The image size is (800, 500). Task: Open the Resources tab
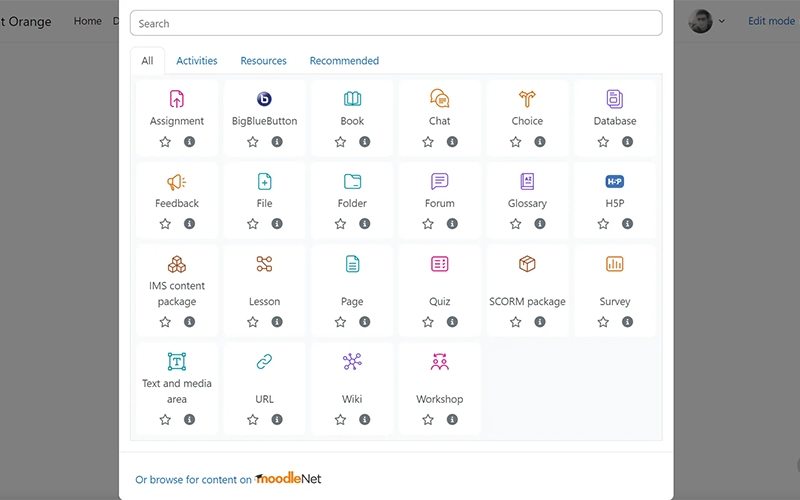point(264,61)
